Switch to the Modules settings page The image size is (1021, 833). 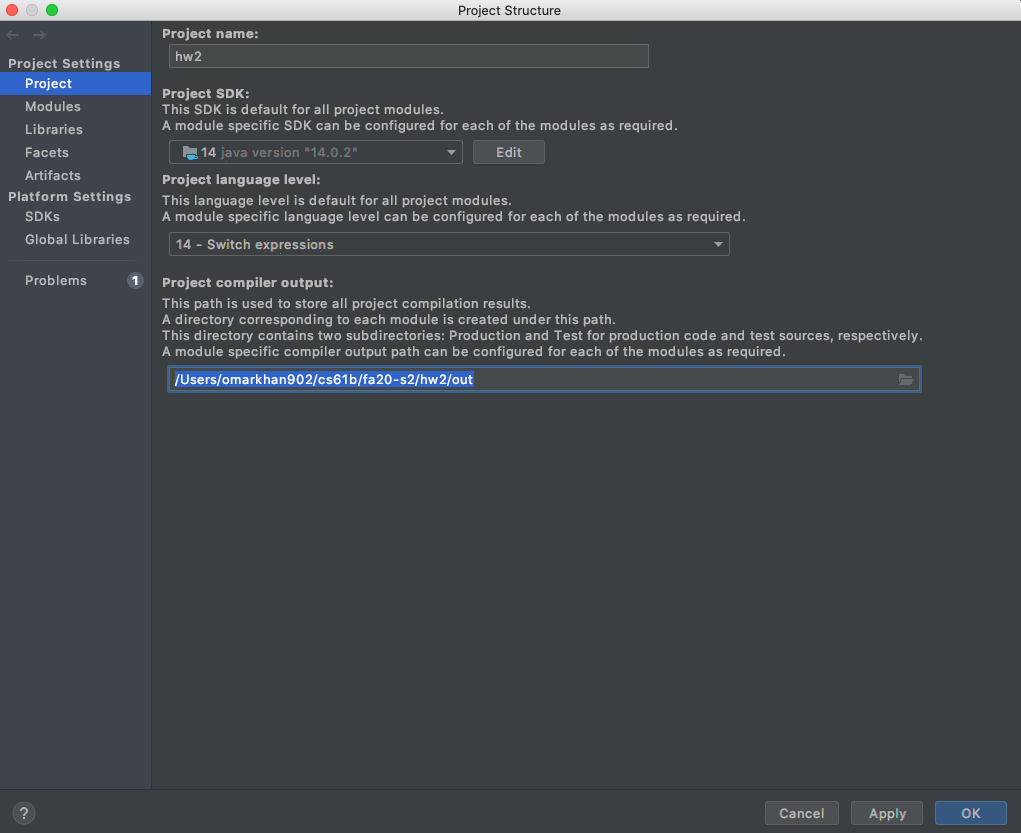point(52,106)
